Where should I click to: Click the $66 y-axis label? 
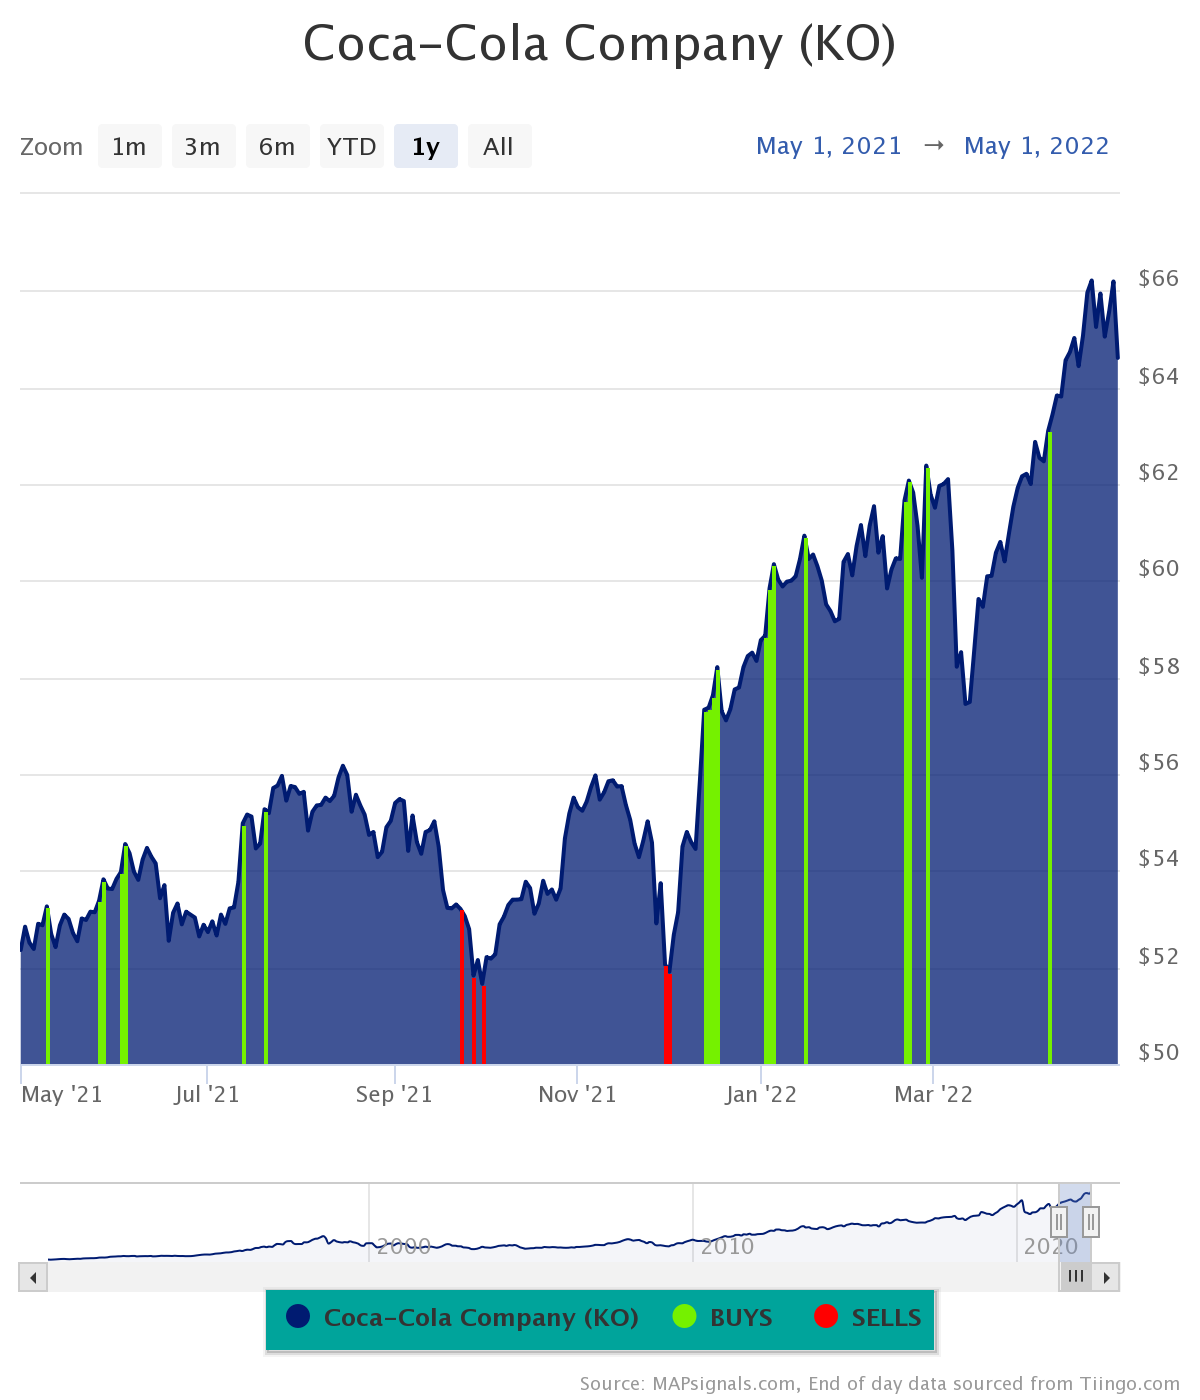coord(1159,278)
